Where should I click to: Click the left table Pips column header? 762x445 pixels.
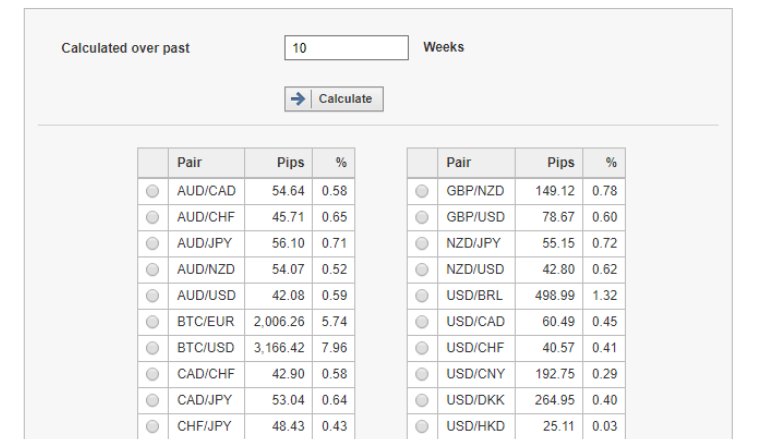tap(278, 163)
